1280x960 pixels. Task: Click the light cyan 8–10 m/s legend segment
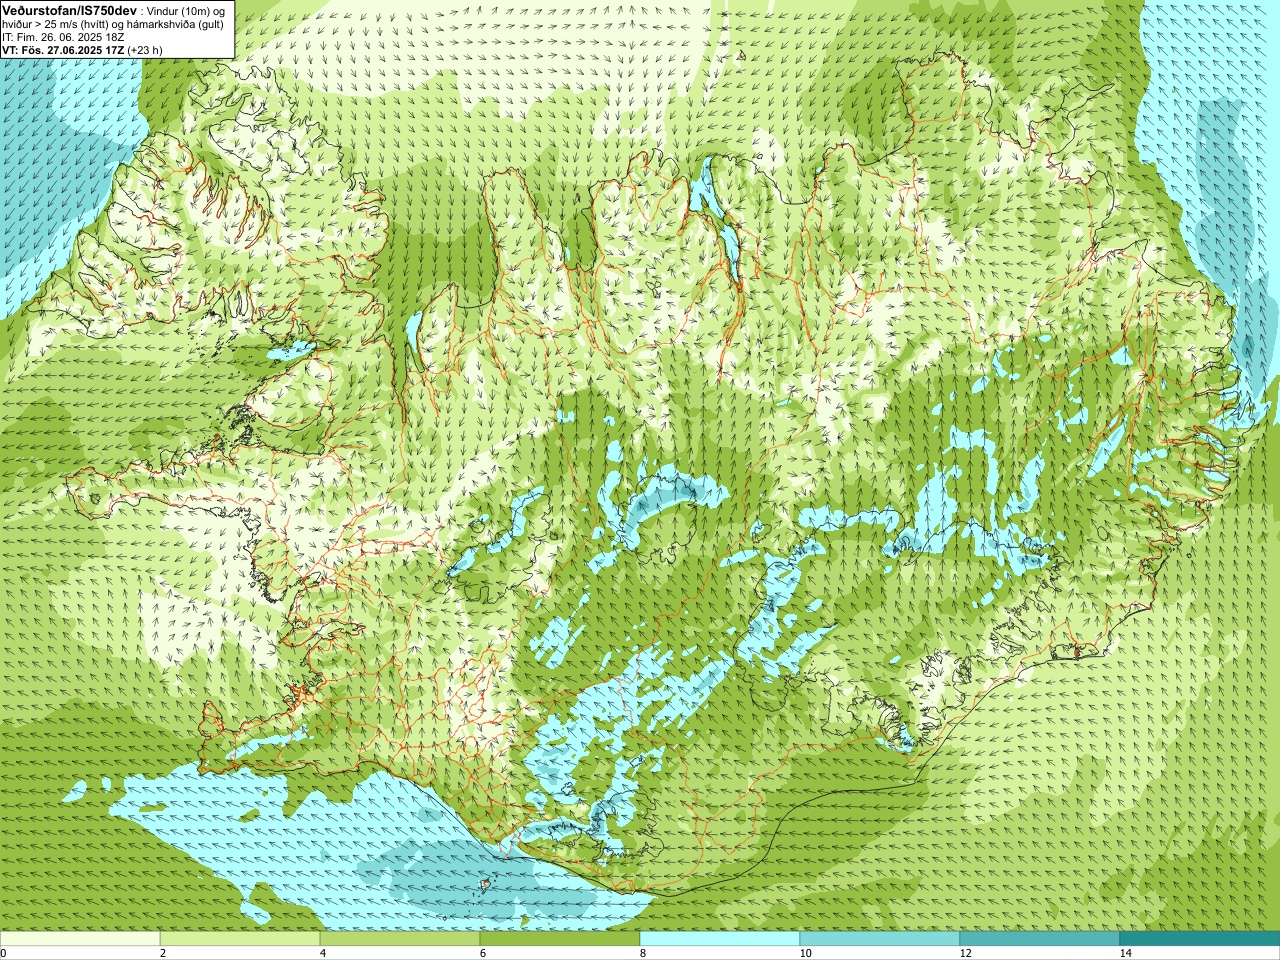coord(720,939)
